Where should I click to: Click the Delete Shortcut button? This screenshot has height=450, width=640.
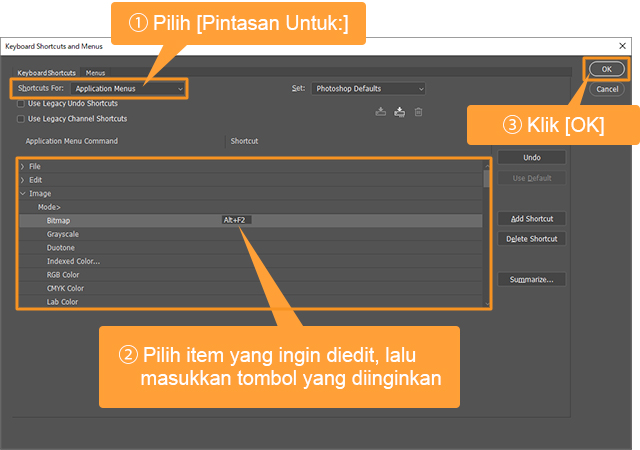pos(532,239)
